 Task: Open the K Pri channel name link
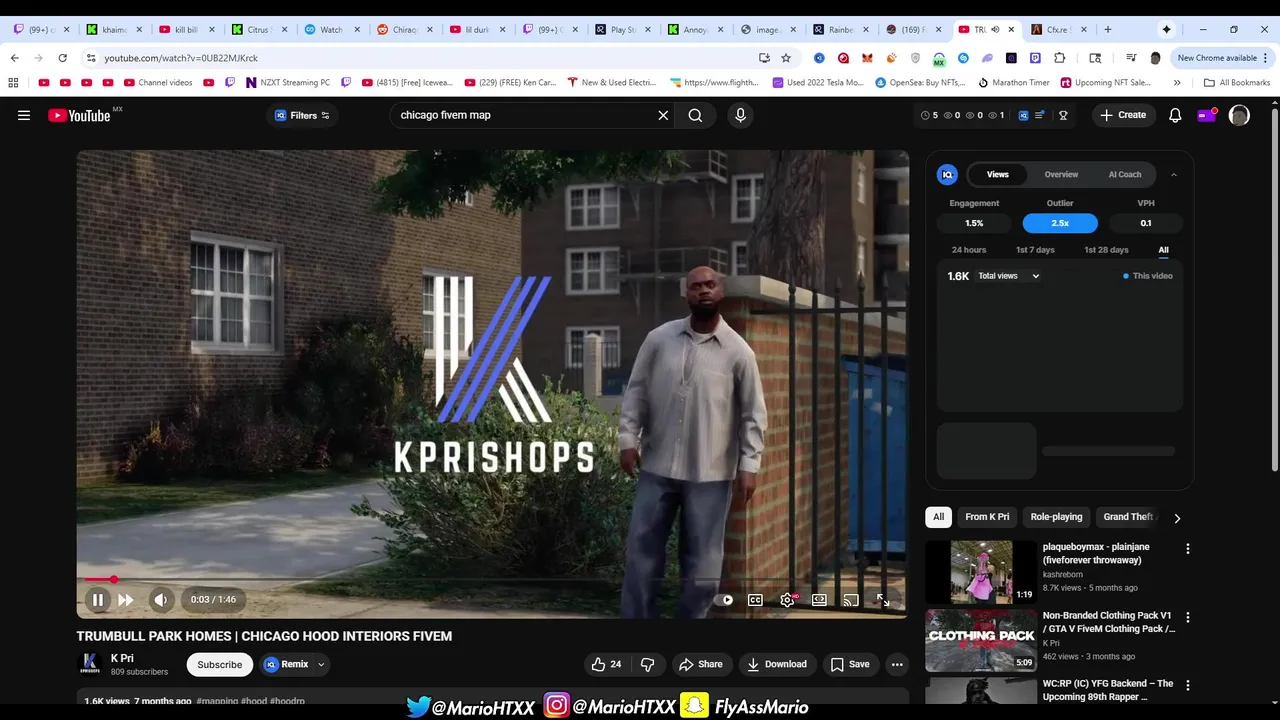[x=122, y=658]
